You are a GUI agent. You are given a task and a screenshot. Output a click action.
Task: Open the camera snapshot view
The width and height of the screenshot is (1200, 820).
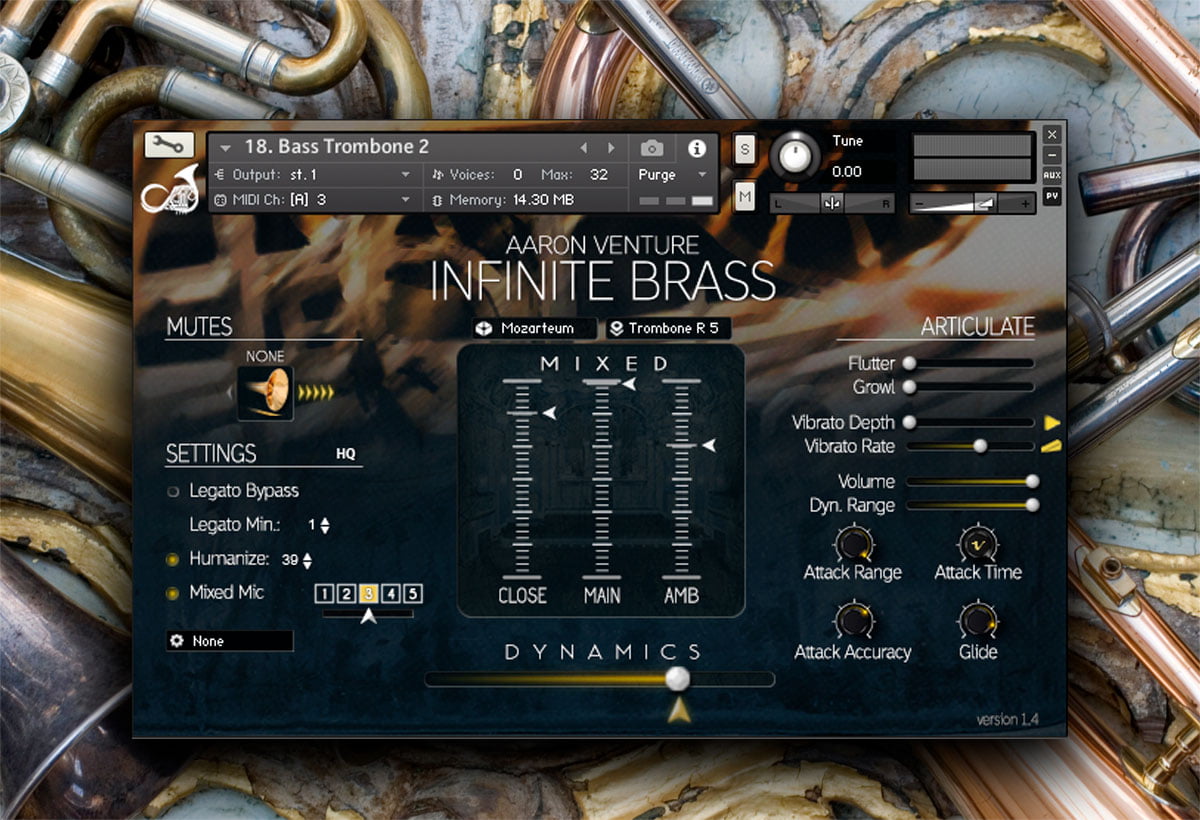(652, 148)
